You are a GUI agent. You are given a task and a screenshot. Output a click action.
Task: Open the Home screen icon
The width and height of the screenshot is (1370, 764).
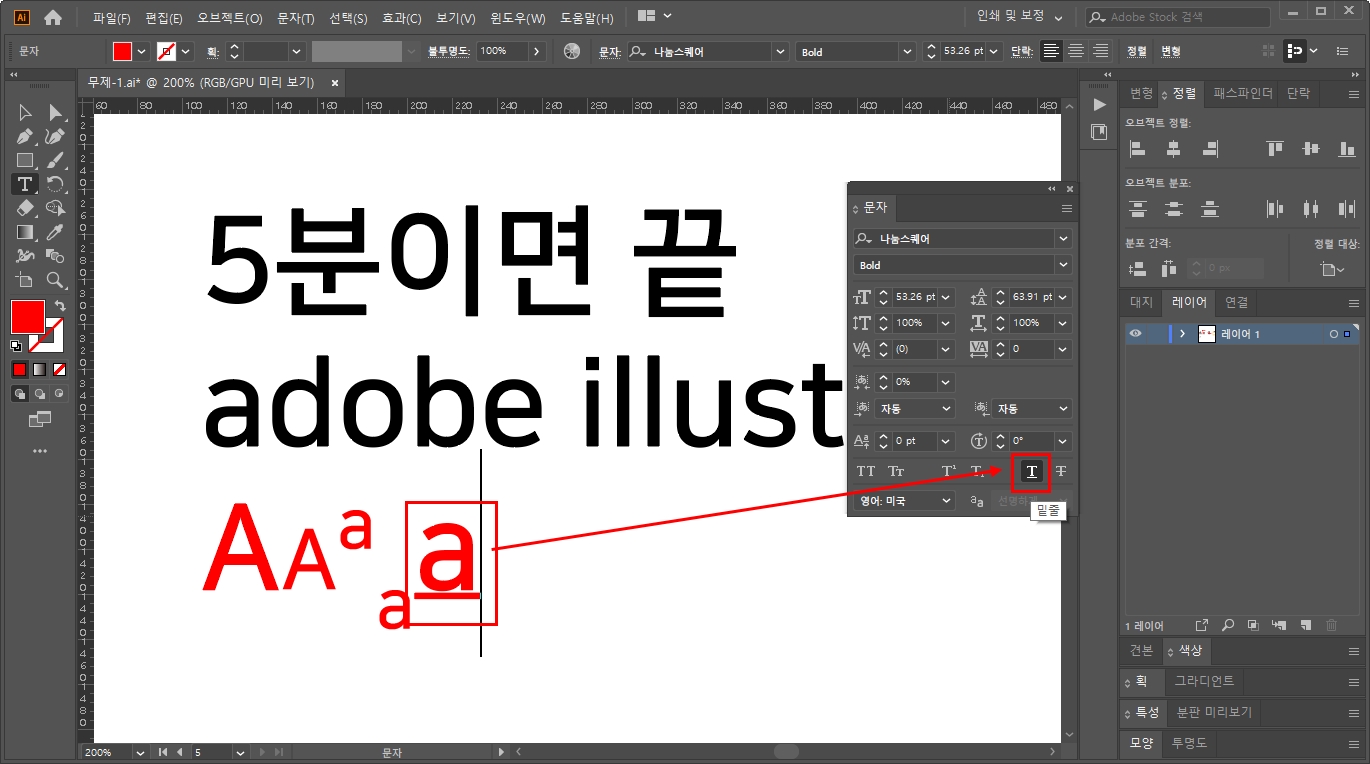(x=53, y=17)
